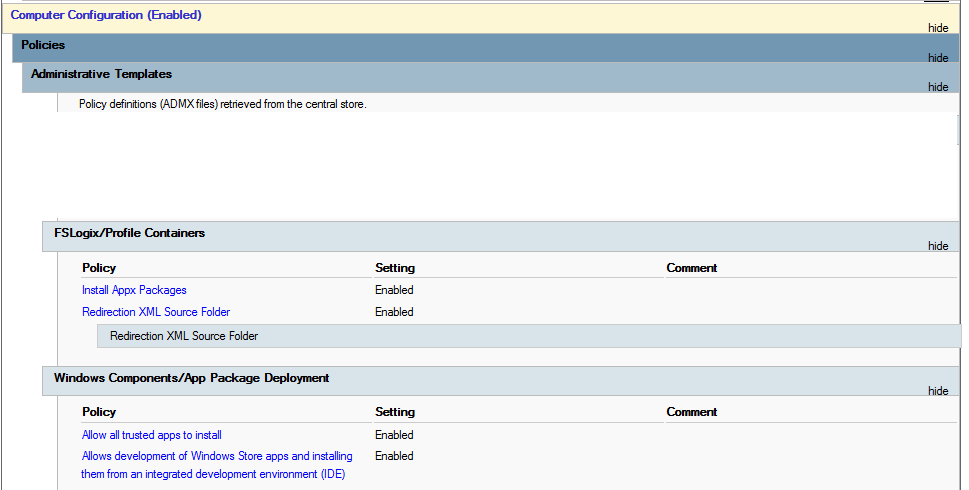Open Redirection XML Source Folder policy link
The image size is (969, 490).
[156, 312]
